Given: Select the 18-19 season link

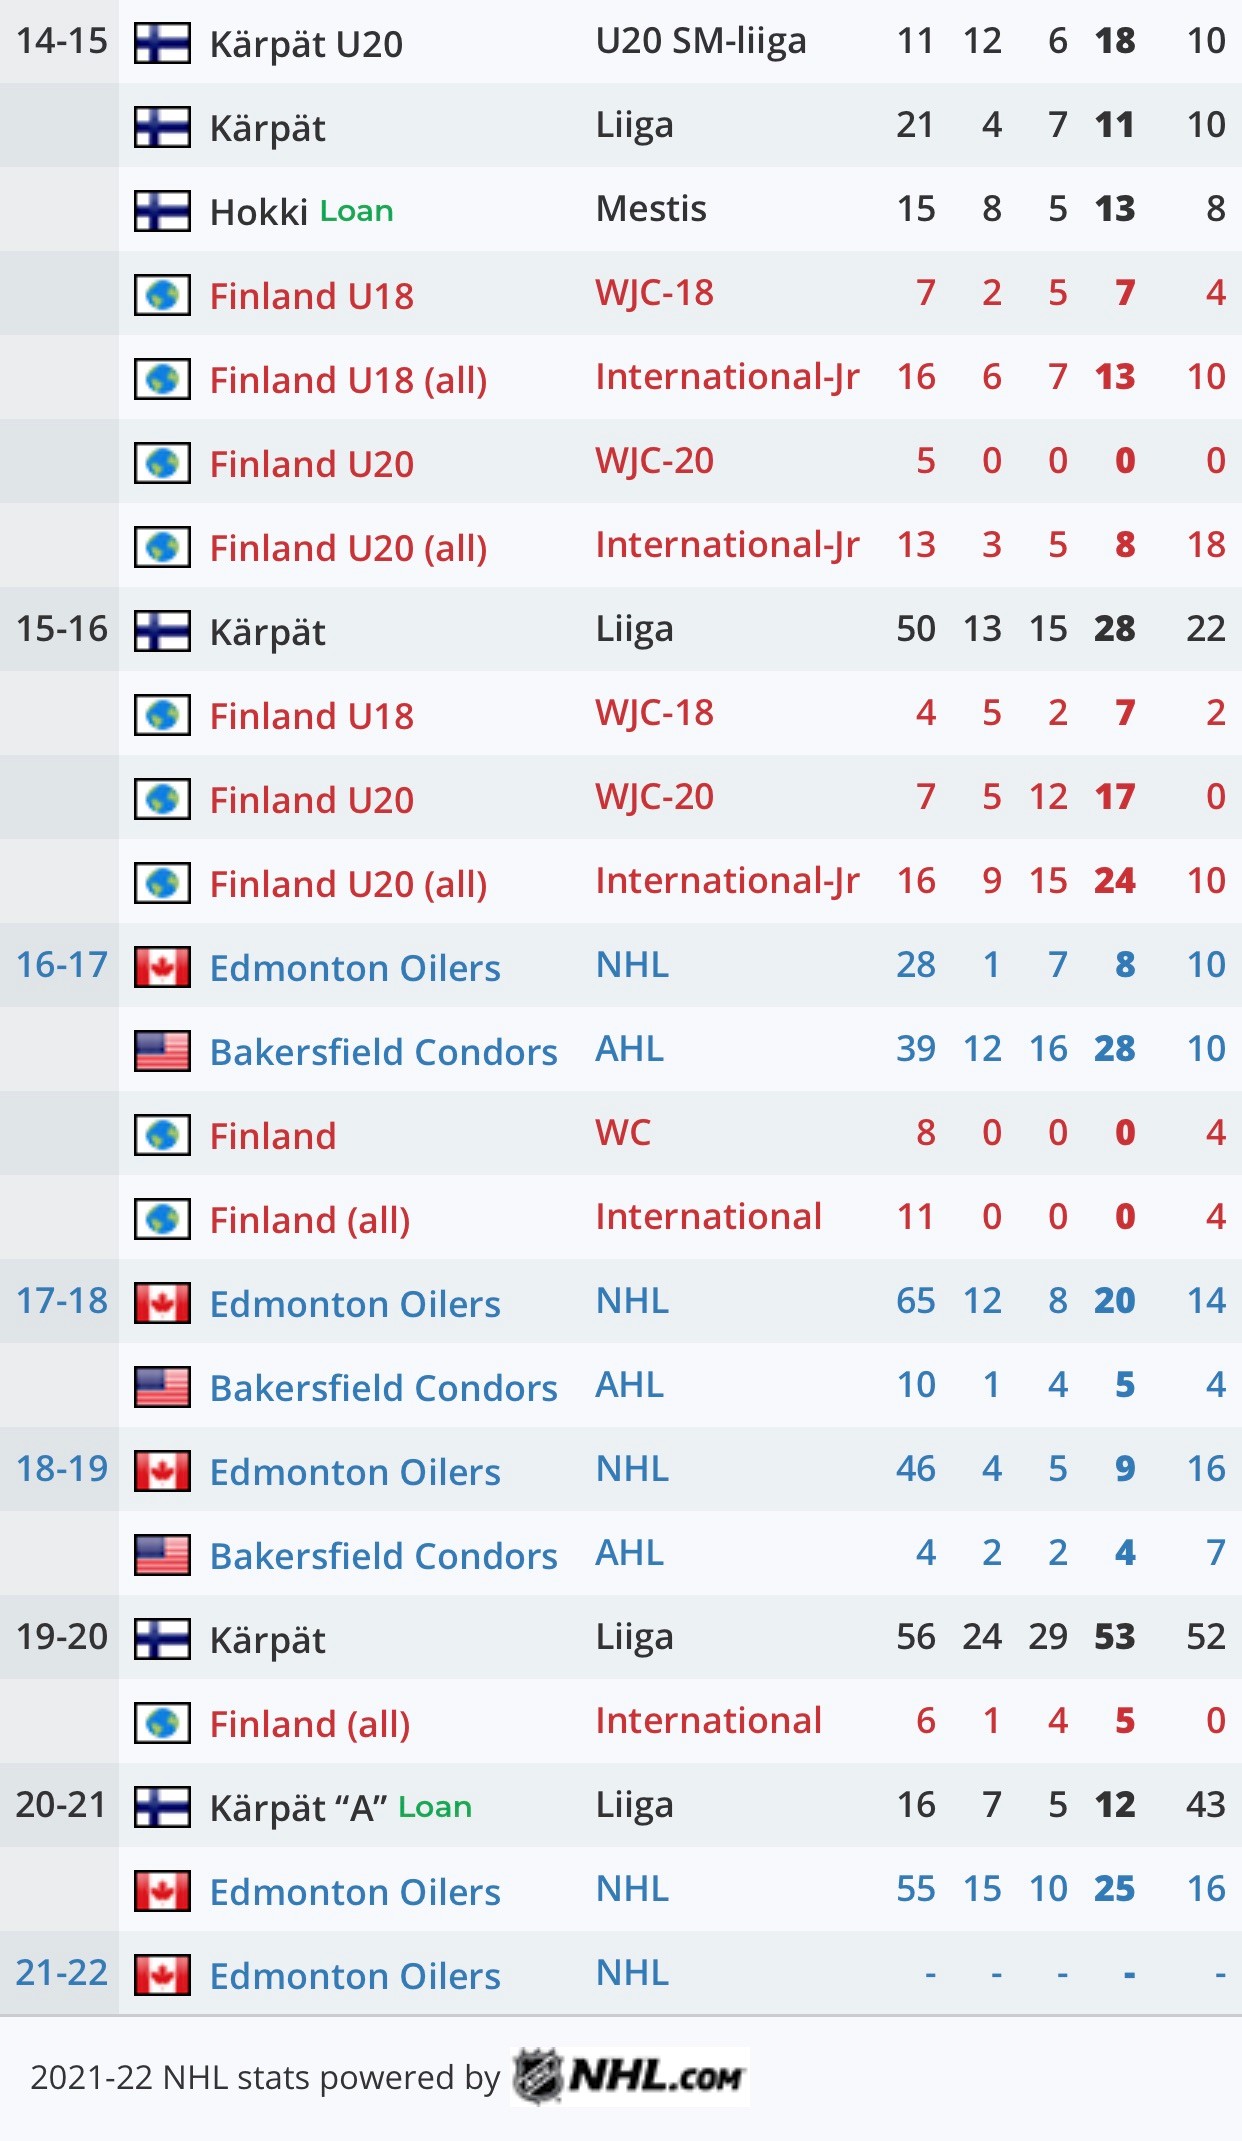Looking at the screenshot, I should 61,1469.
